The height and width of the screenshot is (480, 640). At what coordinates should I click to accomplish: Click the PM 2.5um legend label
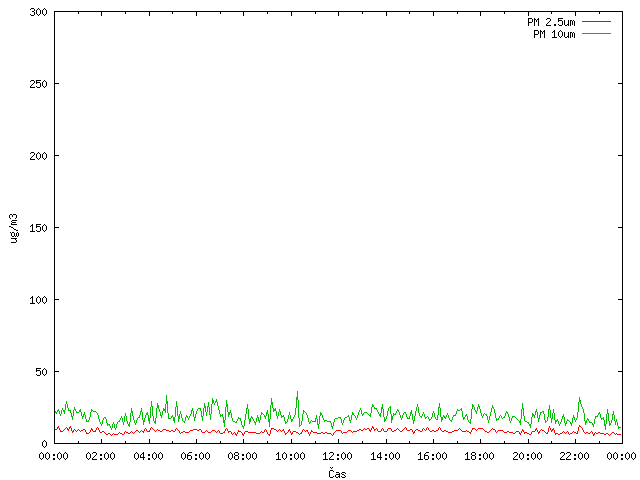[x=551, y=22]
